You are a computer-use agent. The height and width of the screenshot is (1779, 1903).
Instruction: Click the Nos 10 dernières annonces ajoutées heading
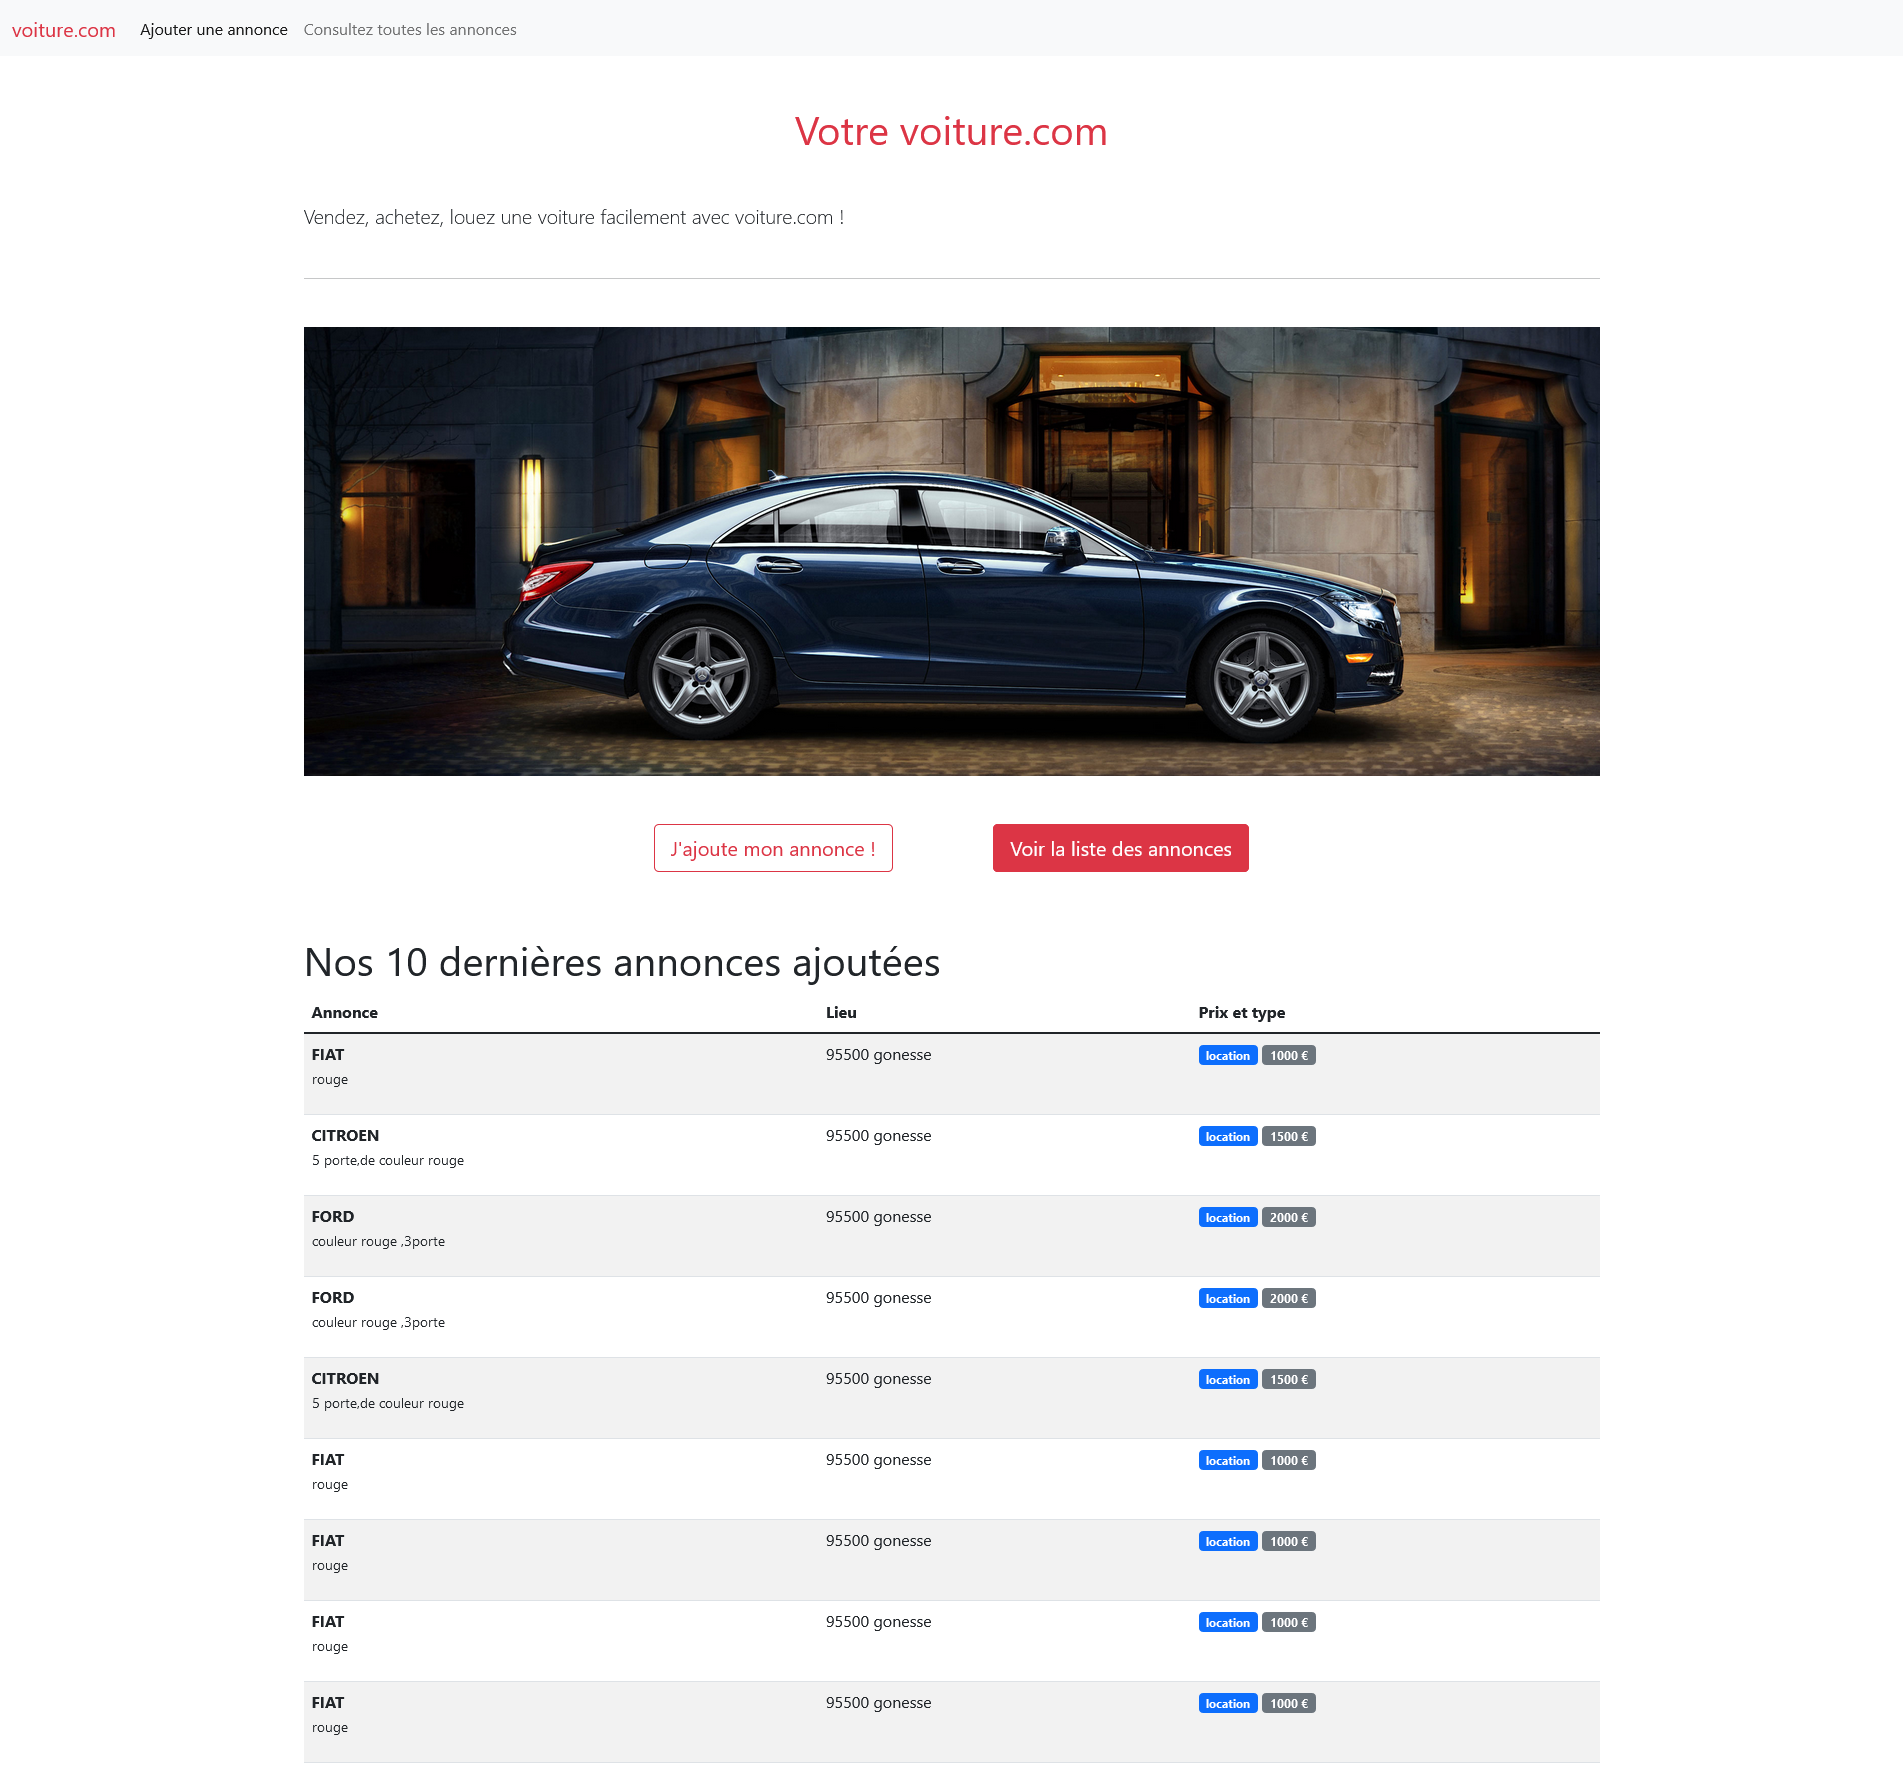[622, 962]
